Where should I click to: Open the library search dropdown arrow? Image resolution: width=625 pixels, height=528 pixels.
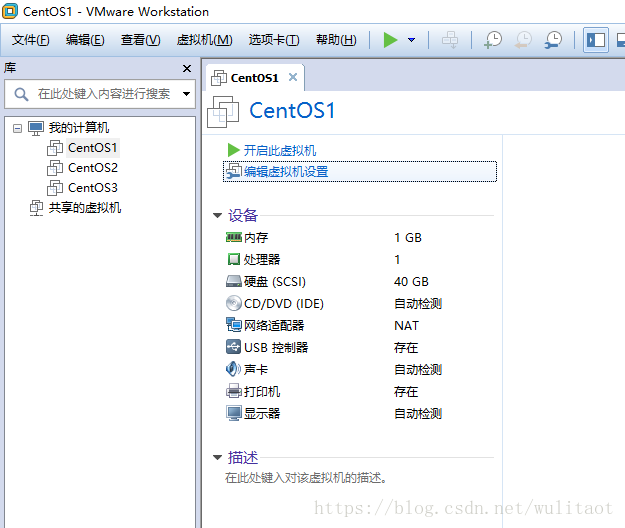click(x=186, y=94)
